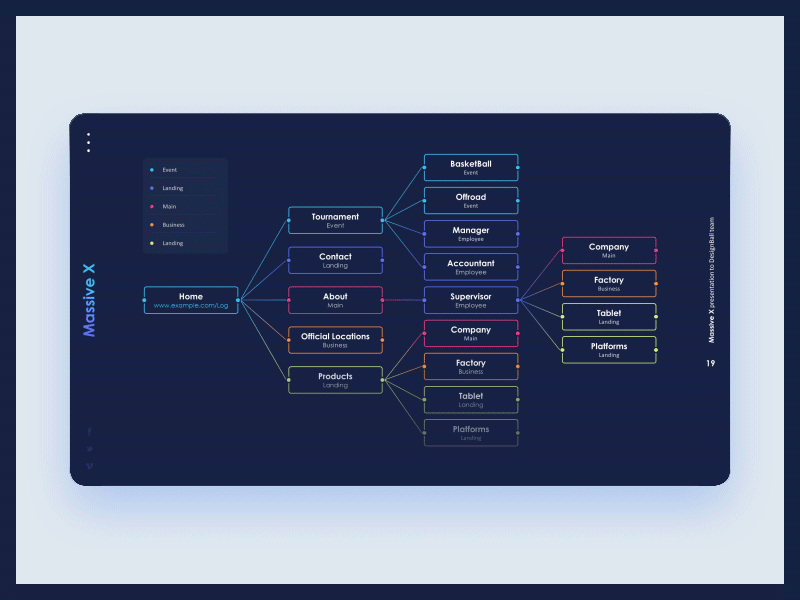Viewport: 800px width, 600px height.
Task: Click the blue Landing dot in the legend
Action: coord(151,188)
